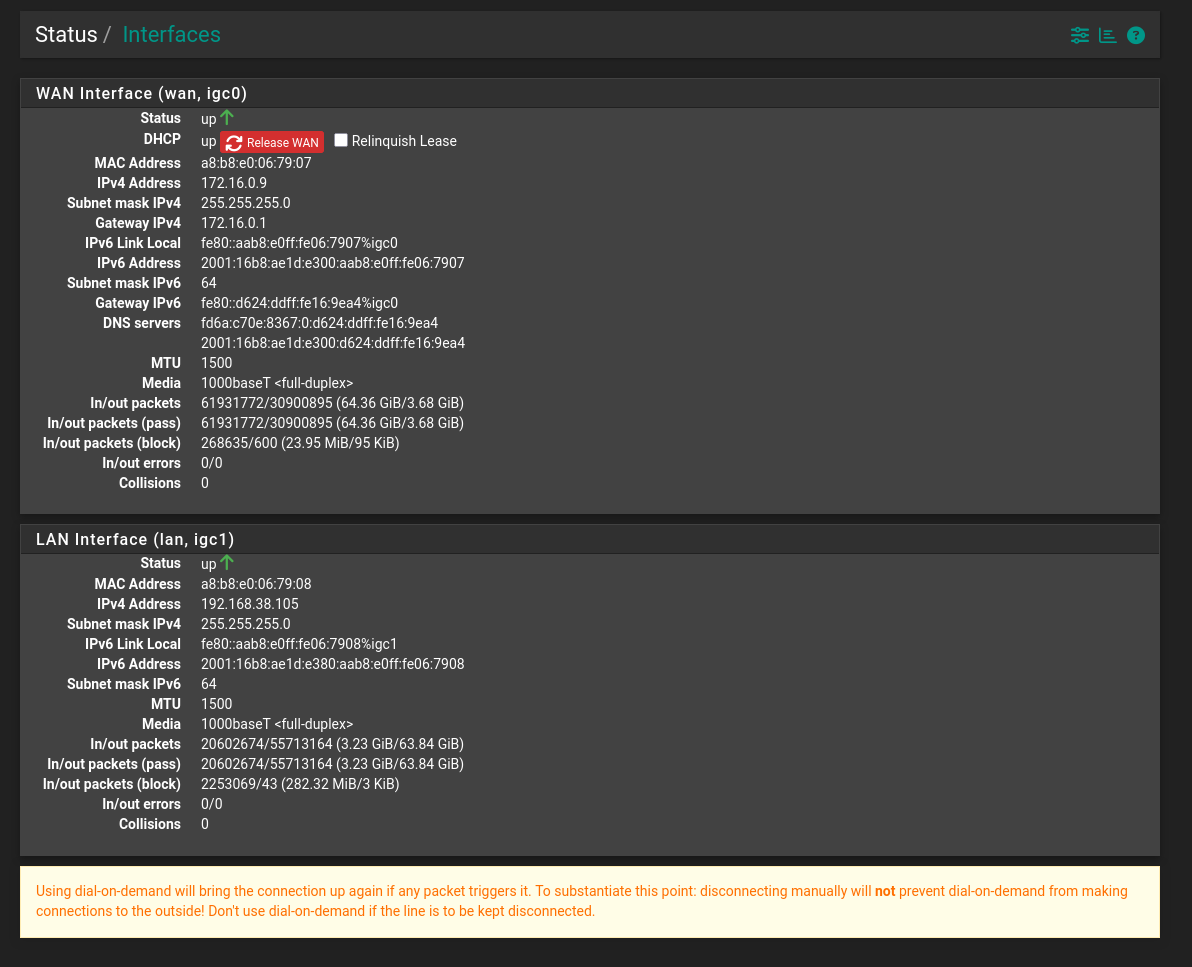The width and height of the screenshot is (1192, 967).
Task: Open related settings via the sliders icon
Action: point(1079,35)
